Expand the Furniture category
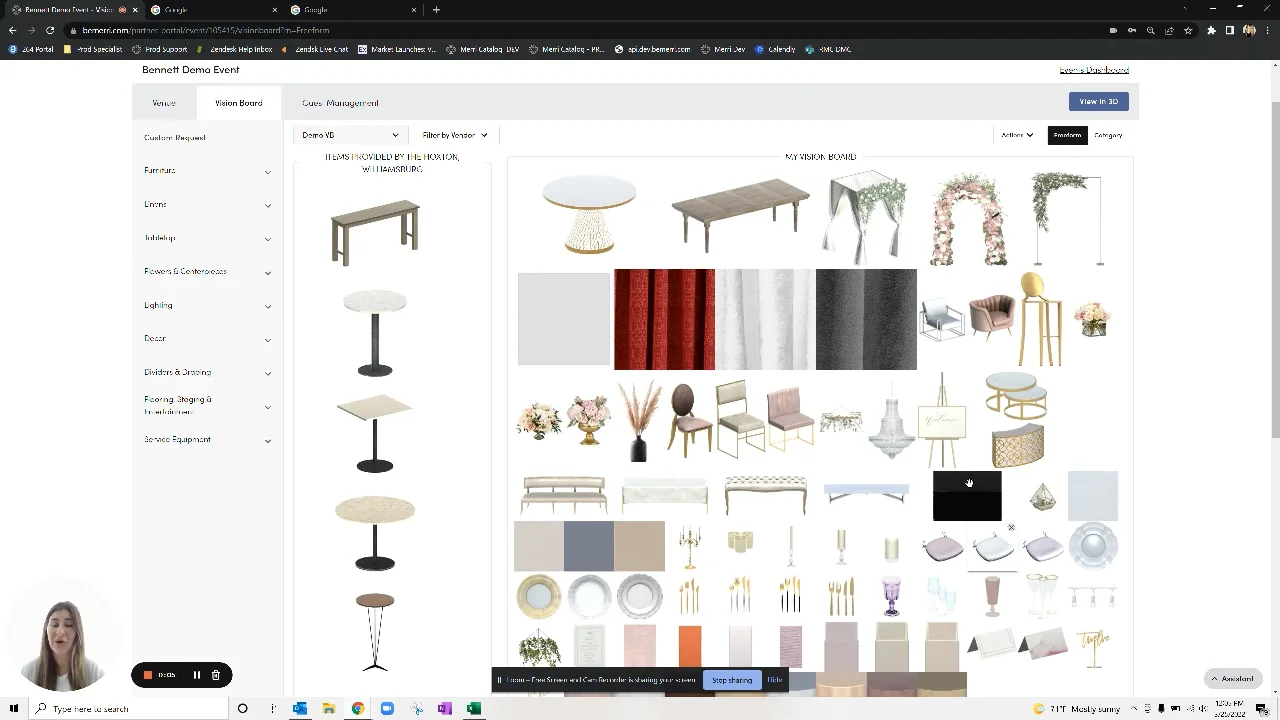This screenshot has height=720, width=1280. pyautogui.click(x=207, y=171)
